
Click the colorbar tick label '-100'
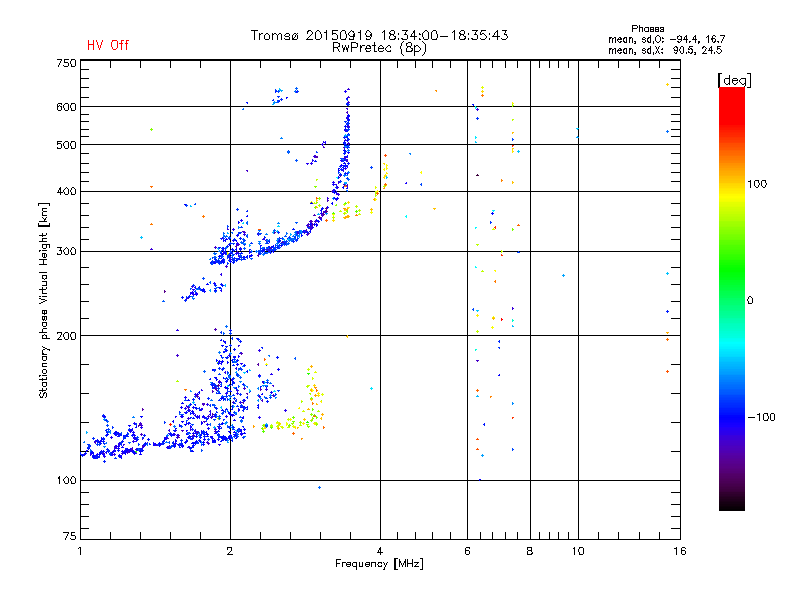(761, 417)
